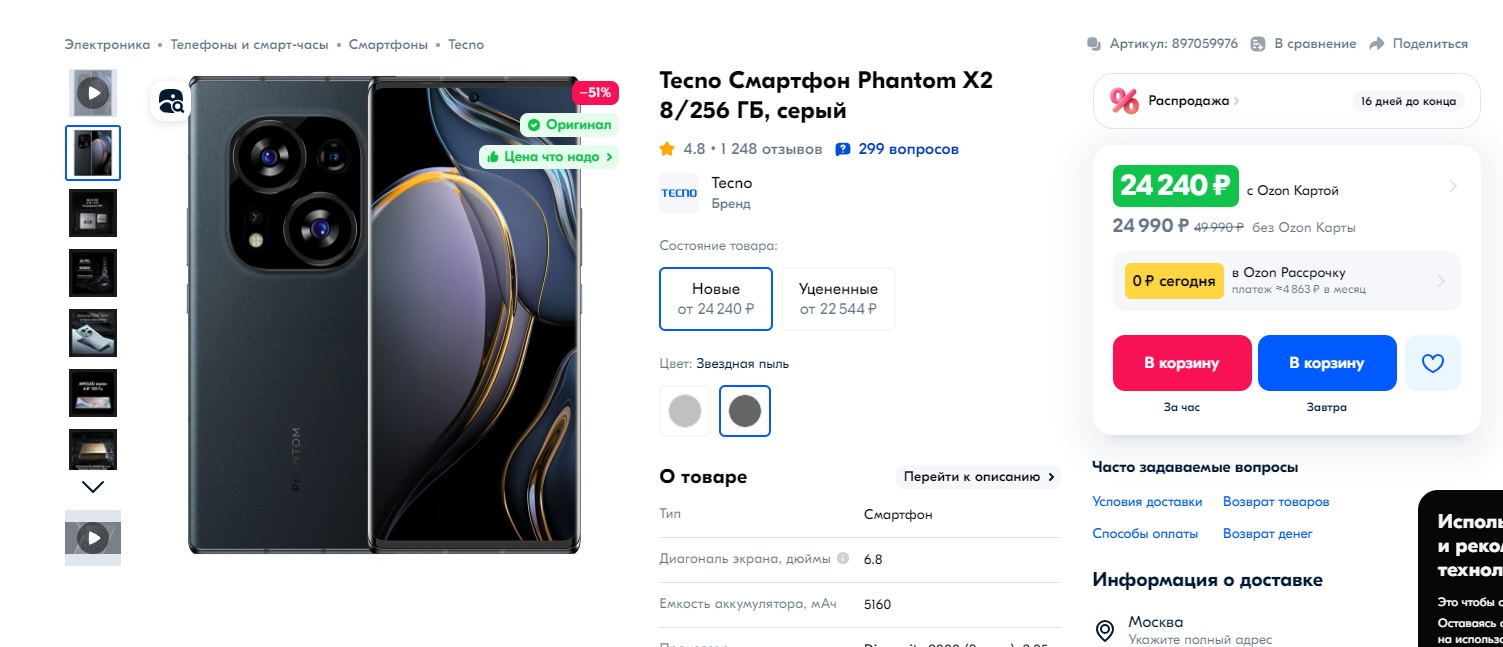Open the Tecno brand logo
The image size is (1503, 647).
[x=679, y=193]
